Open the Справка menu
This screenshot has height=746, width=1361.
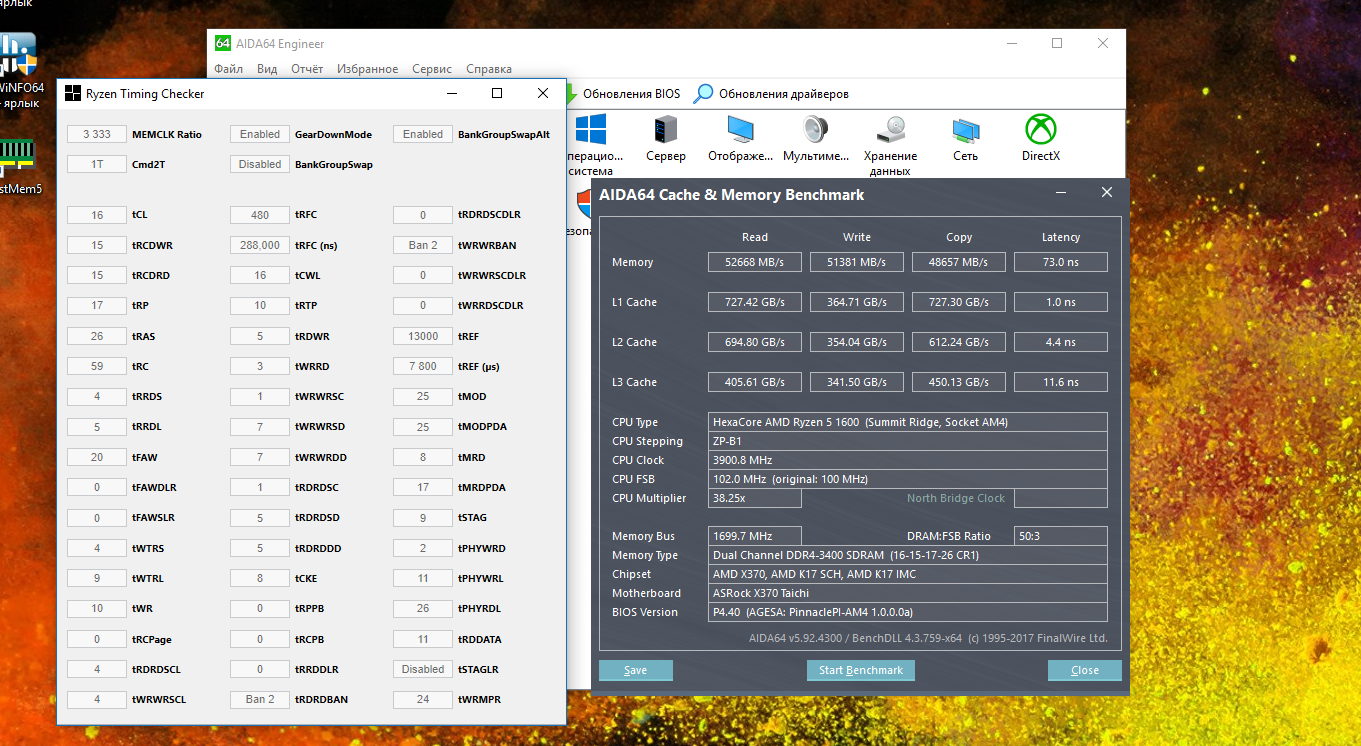click(489, 69)
